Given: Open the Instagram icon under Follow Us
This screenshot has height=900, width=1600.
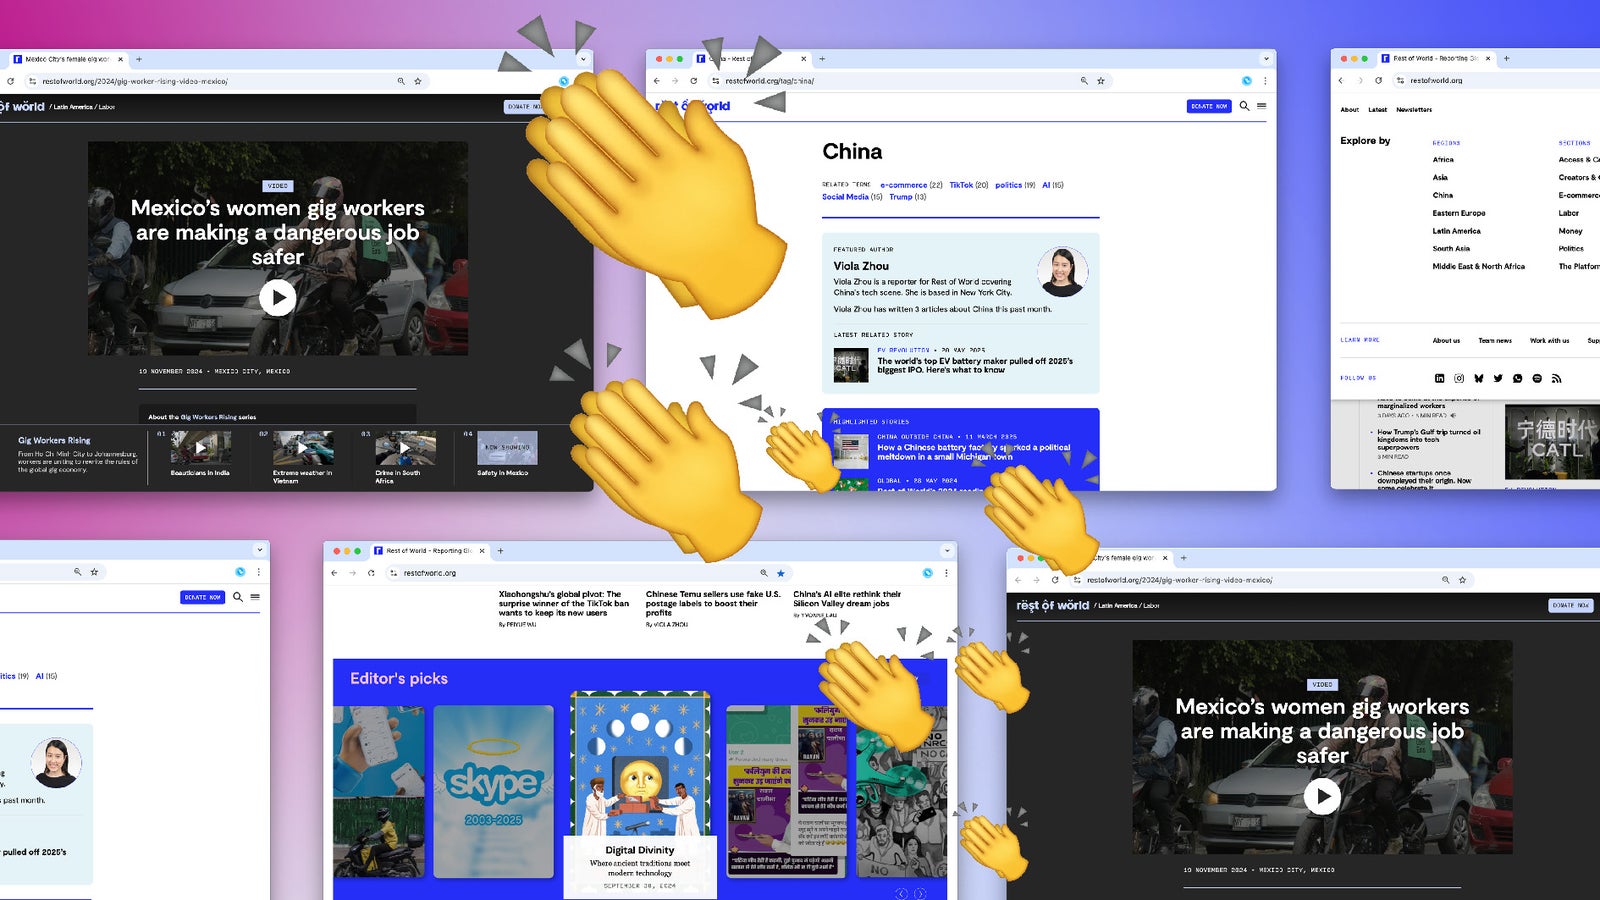Looking at the screenshot, I should click(x=1459, y=378).
